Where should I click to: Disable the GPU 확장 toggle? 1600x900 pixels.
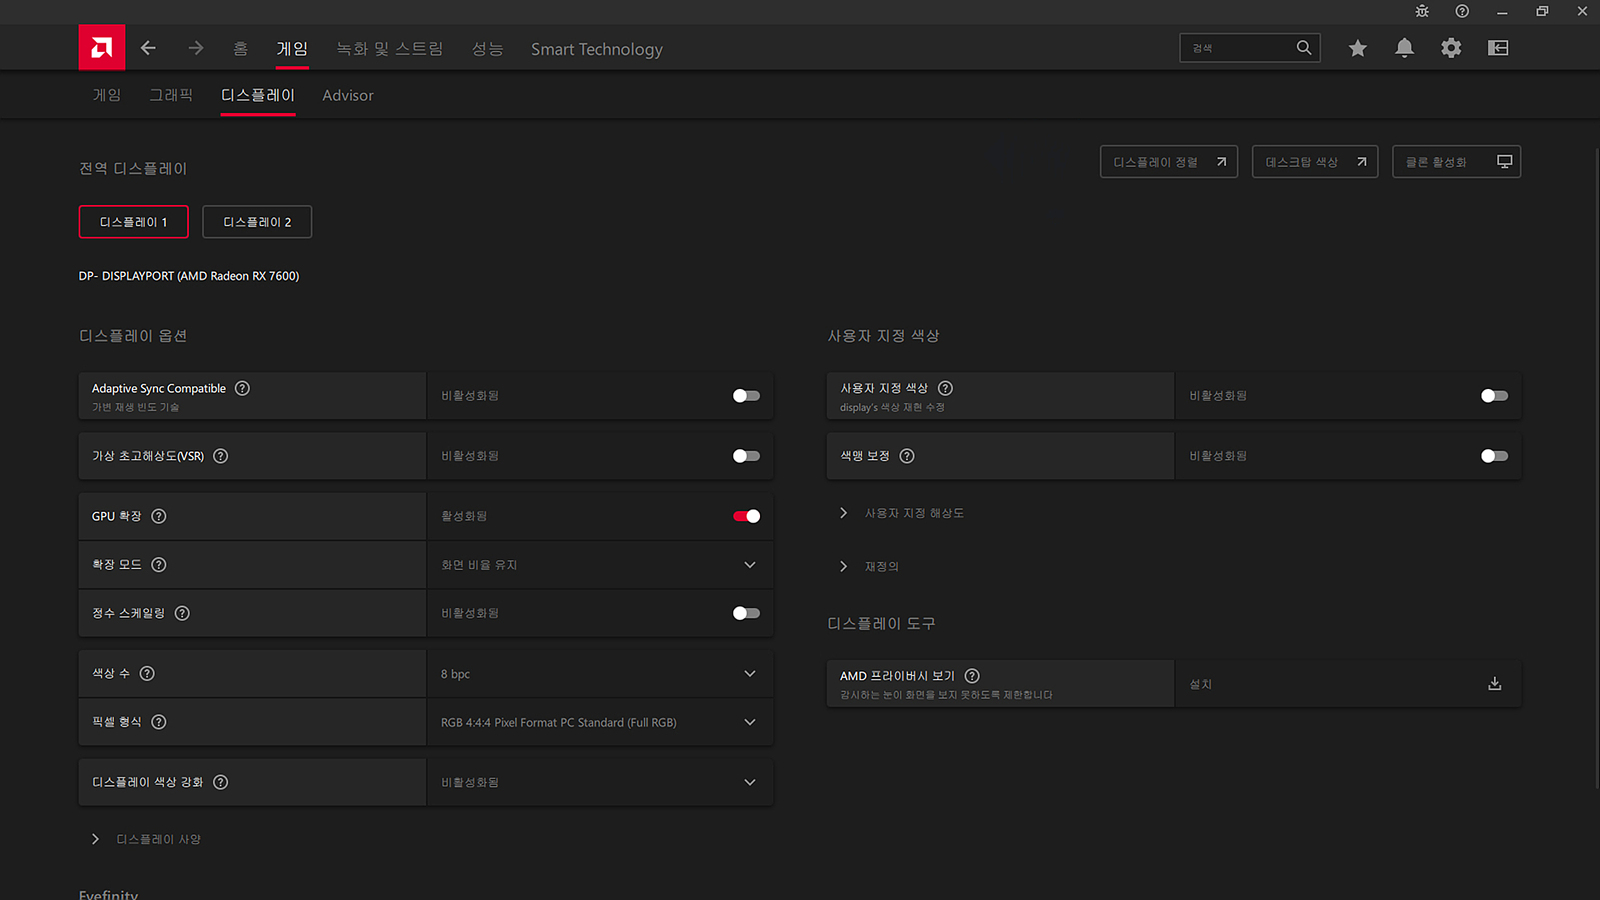[746, 516]
